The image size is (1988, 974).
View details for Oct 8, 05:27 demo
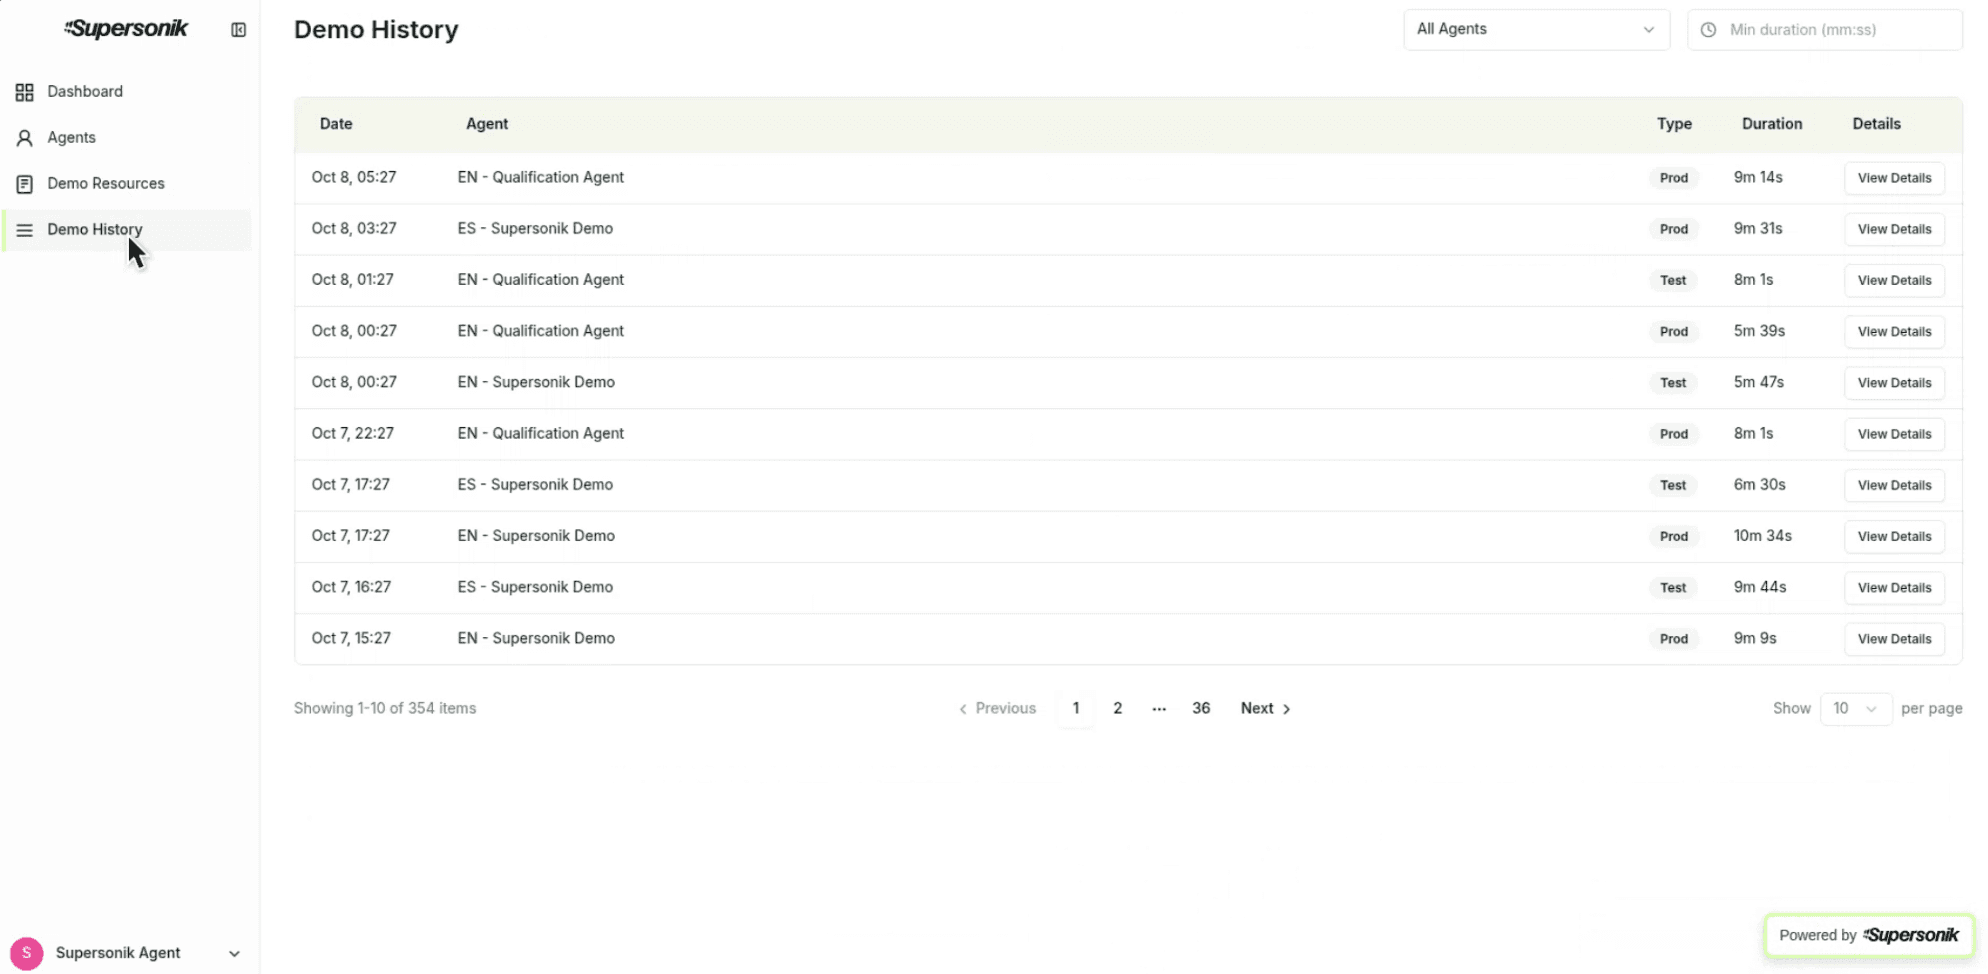point(1894,178)
